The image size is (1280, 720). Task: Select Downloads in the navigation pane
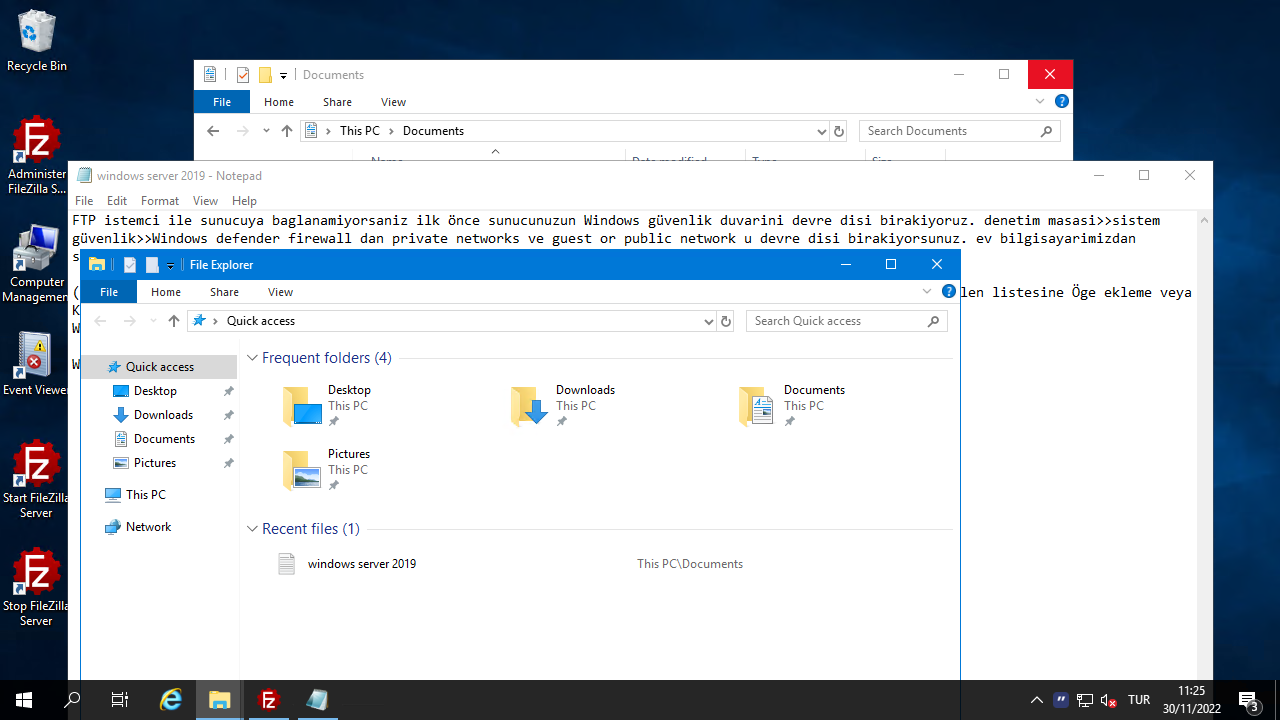coord(163,415)
